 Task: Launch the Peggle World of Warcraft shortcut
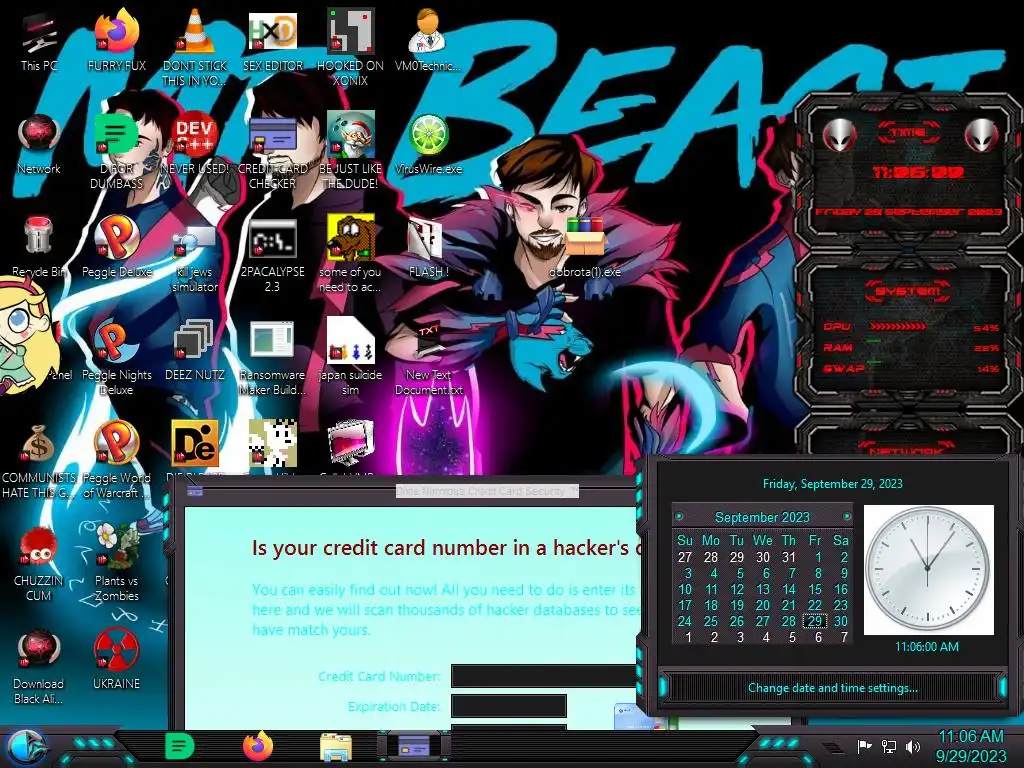[x=116, y=461]
